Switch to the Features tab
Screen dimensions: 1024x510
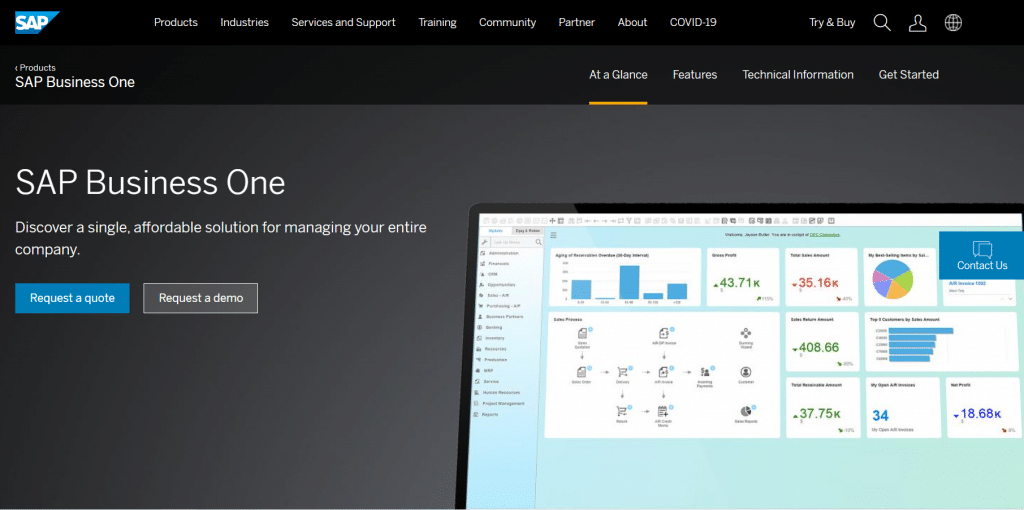[x=695, y=74]
